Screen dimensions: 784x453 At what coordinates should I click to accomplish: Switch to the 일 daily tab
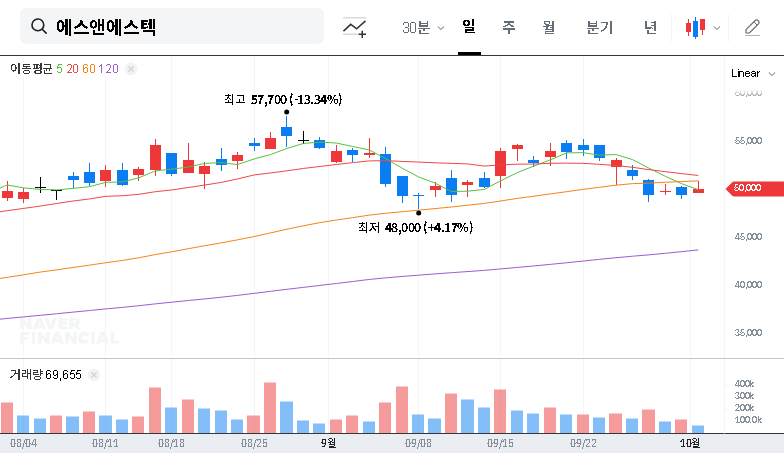pyautogui.click(x=468, y=27)
